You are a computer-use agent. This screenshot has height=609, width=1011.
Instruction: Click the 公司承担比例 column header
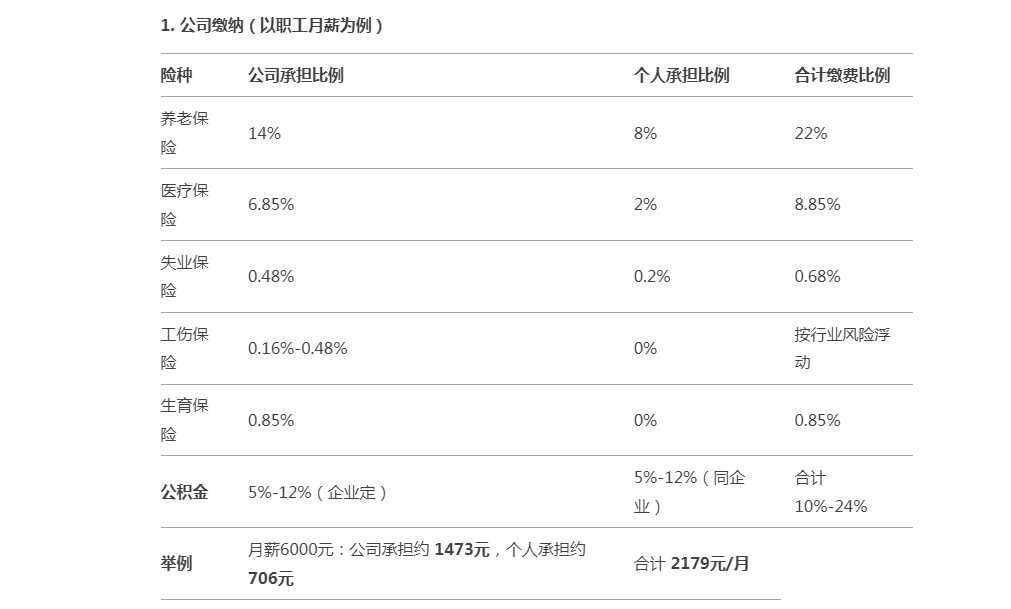pos(295,75)
